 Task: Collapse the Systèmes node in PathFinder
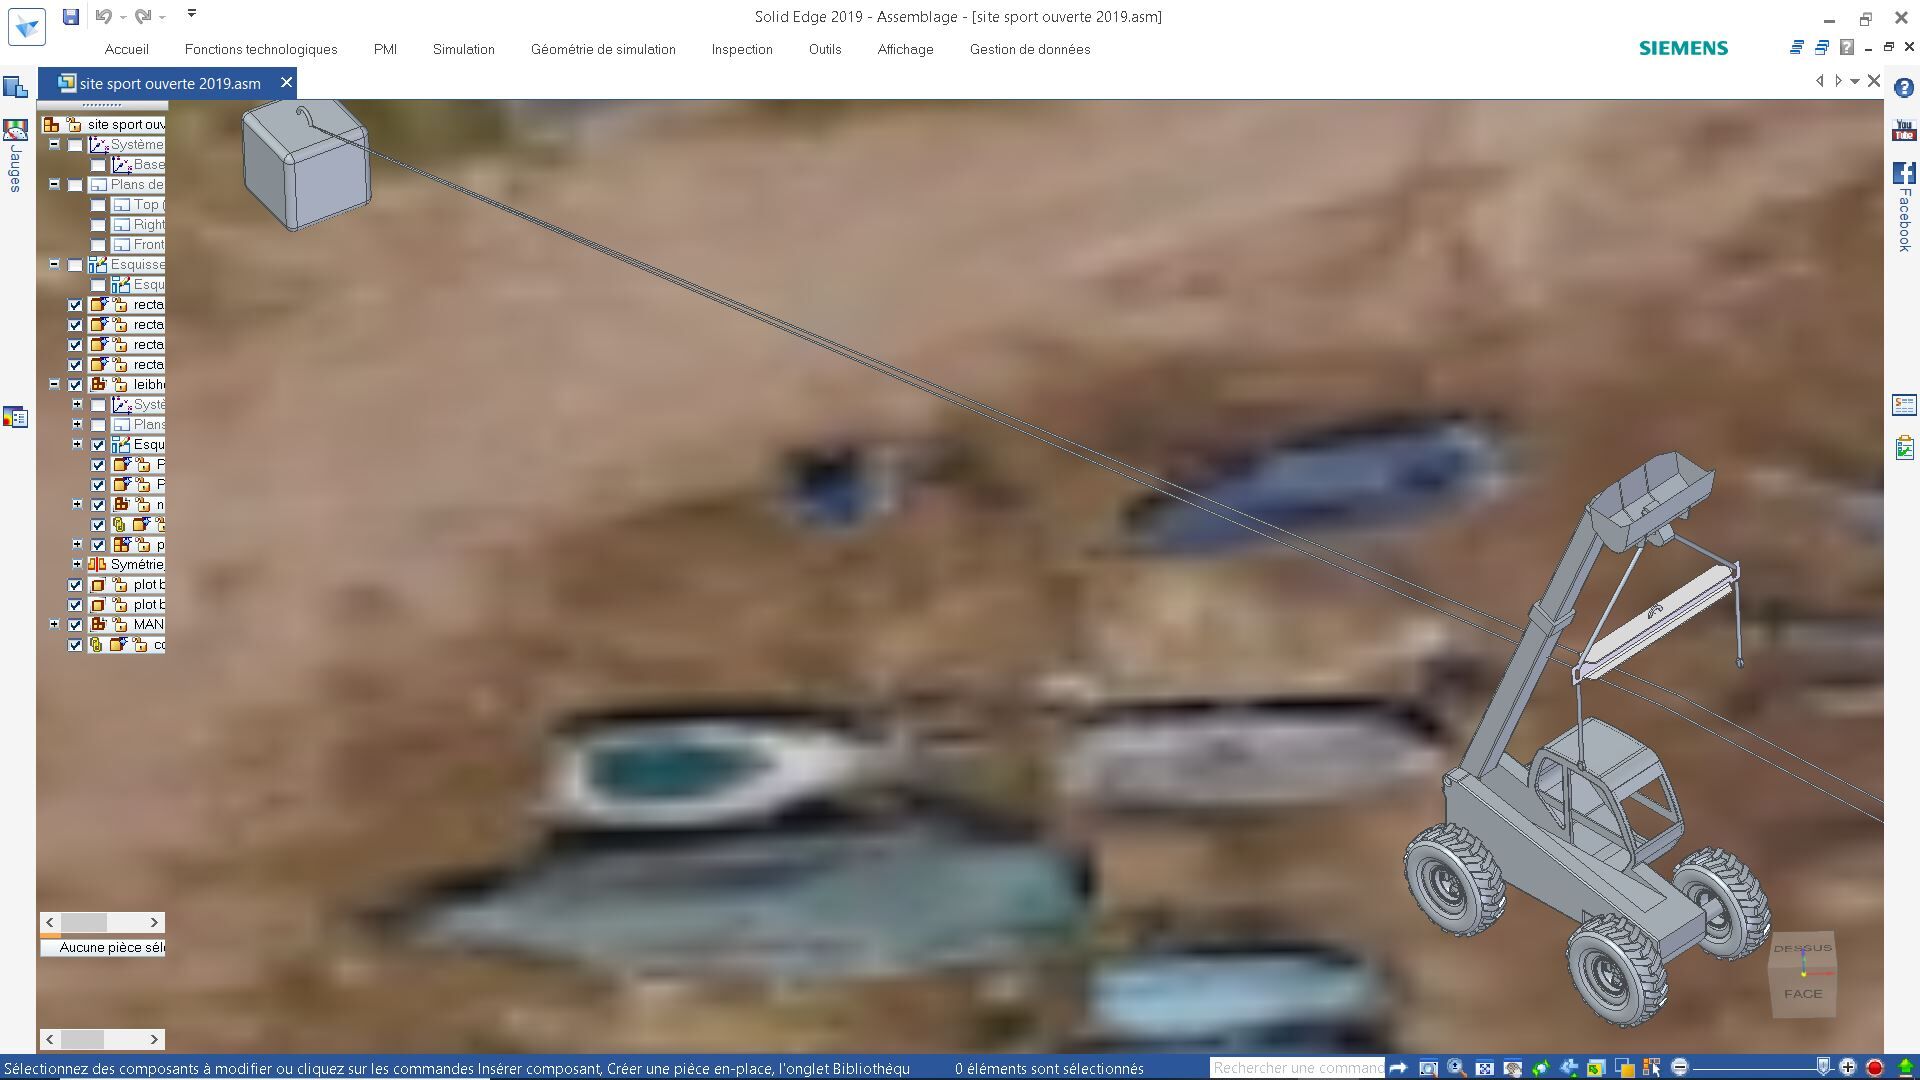pyautogui.click(x=55, y=144)
